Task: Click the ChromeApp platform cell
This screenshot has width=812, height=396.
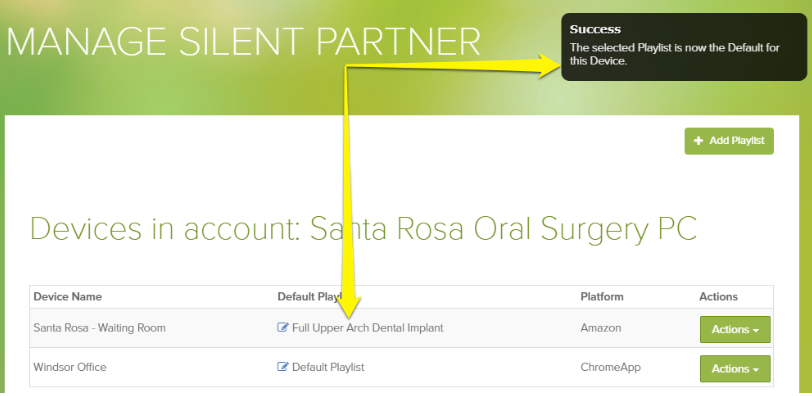Action: pyautogui.click(x=611, y=367)
